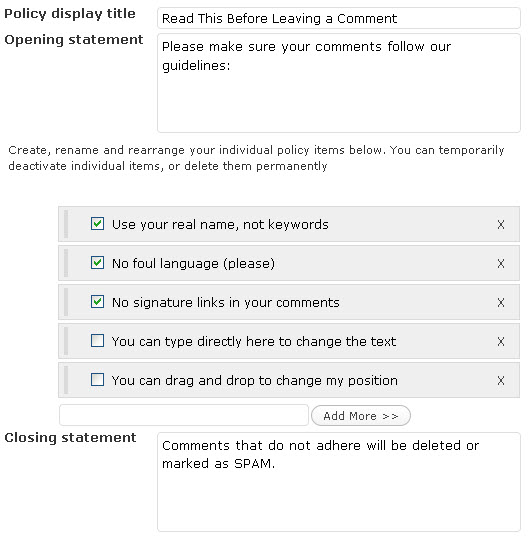Edit the text 'You can type directly here to change the text'
Image resolution: width=528 pixels, height=539 pixels.
[x=254, y=342]
